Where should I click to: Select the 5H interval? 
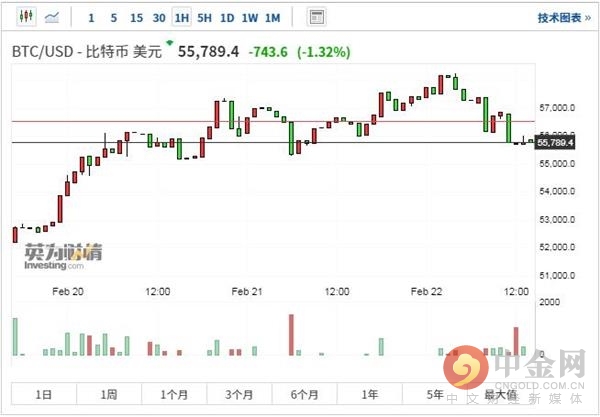click(x=204, y=18)
